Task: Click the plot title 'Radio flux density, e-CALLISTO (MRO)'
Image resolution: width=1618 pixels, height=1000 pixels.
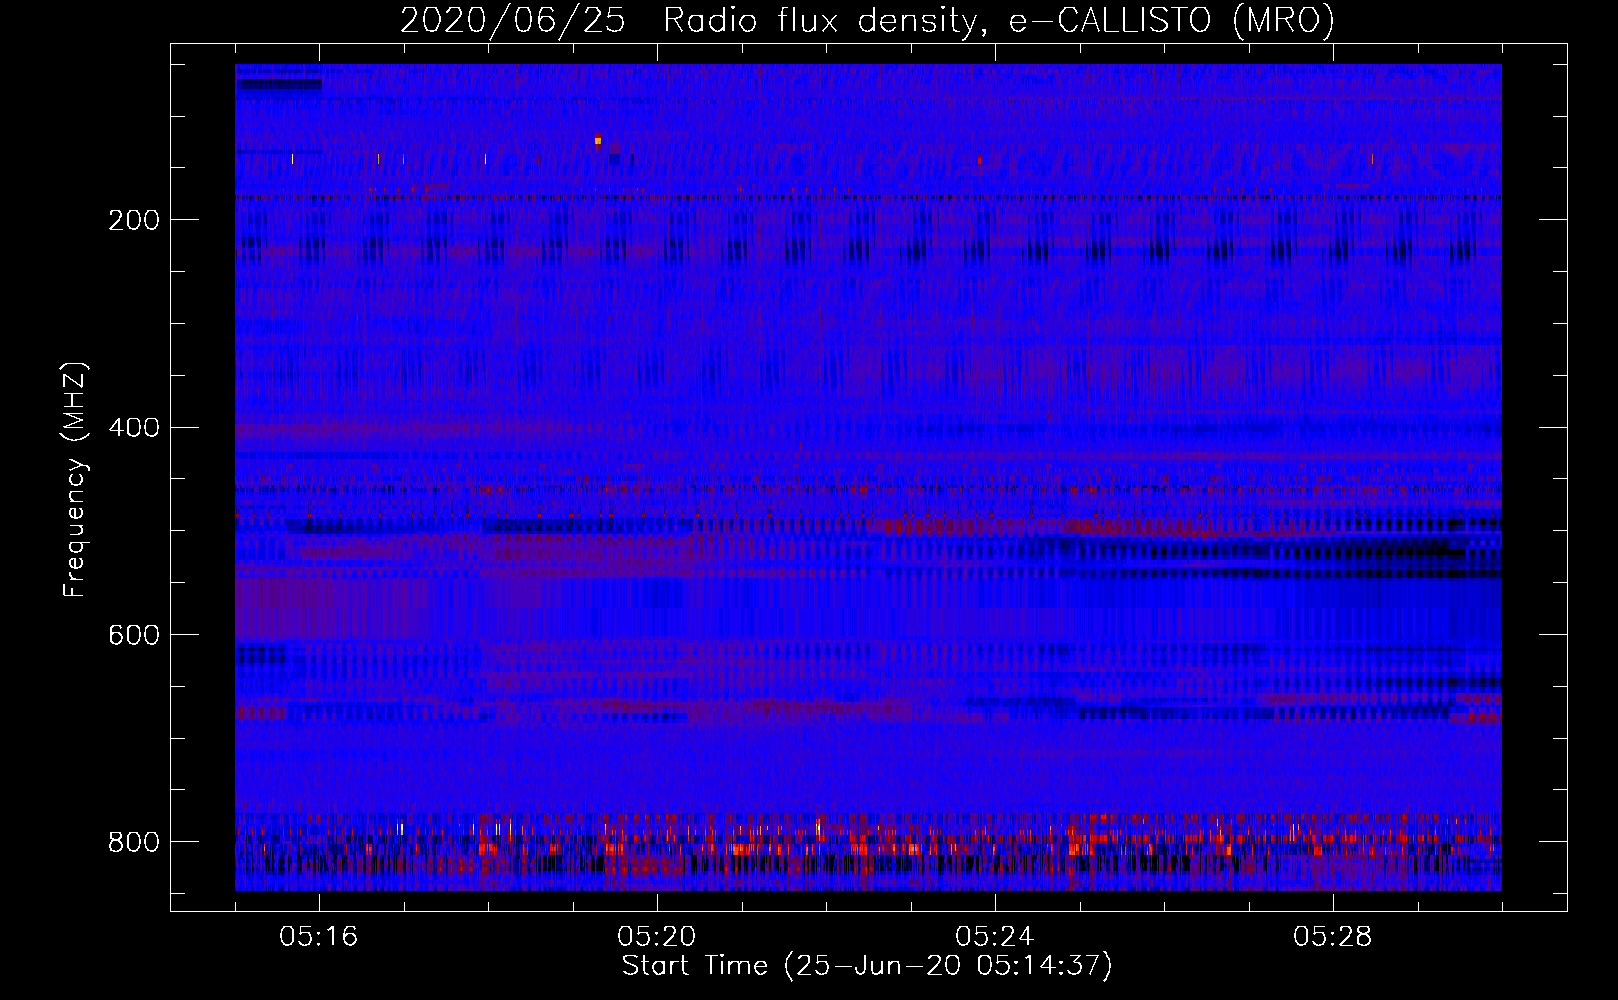Action: (999, 20)
